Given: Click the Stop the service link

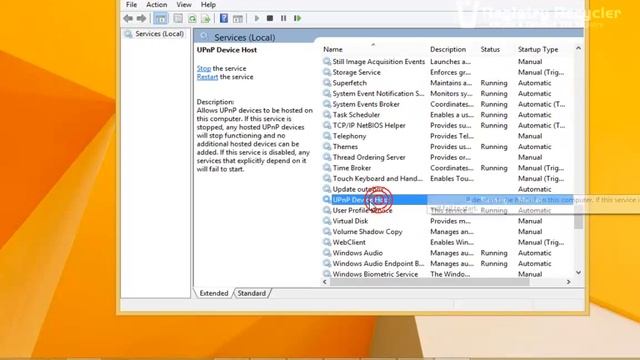Looking at the screenshot, I should pyautogui.click(x=204, y=68).
